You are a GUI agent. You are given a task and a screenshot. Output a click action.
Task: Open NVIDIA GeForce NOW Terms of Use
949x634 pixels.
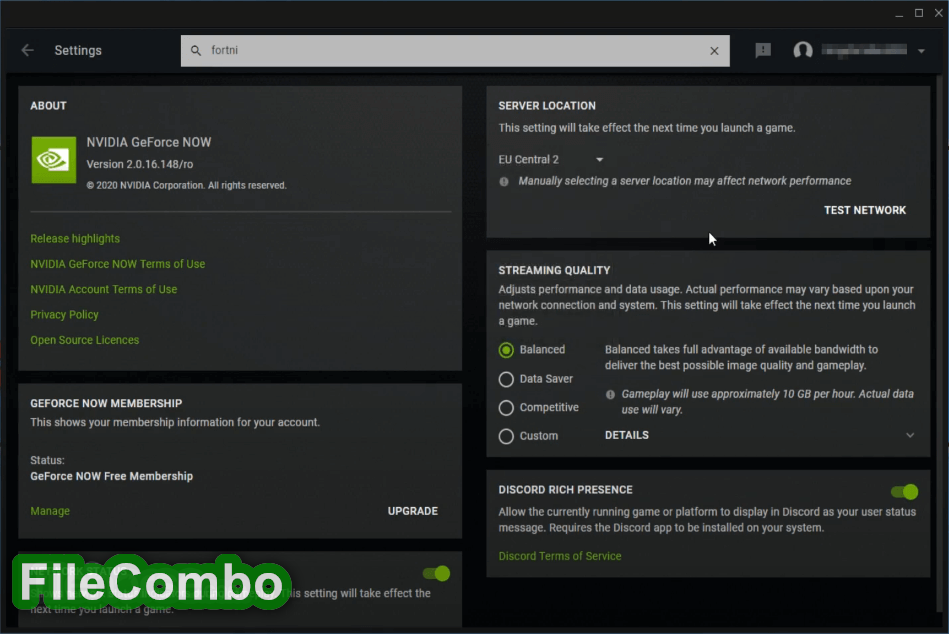click(x=117, y=264)
